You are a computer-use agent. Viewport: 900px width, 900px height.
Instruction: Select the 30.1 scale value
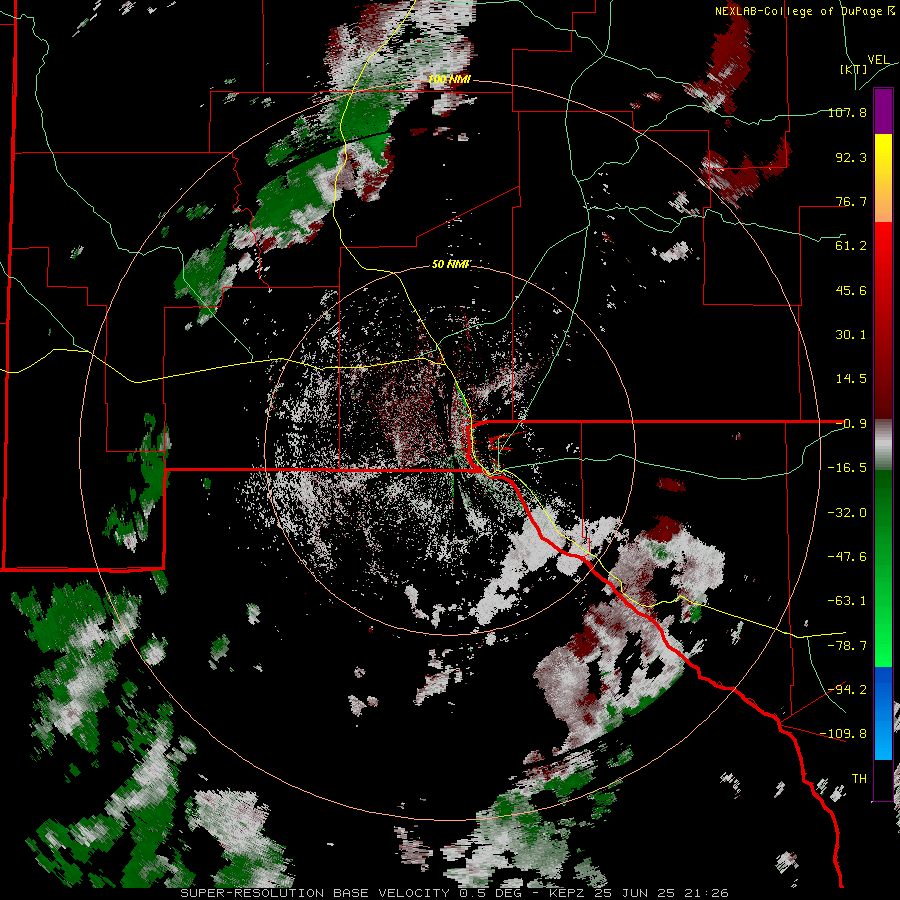pos(851,335)
